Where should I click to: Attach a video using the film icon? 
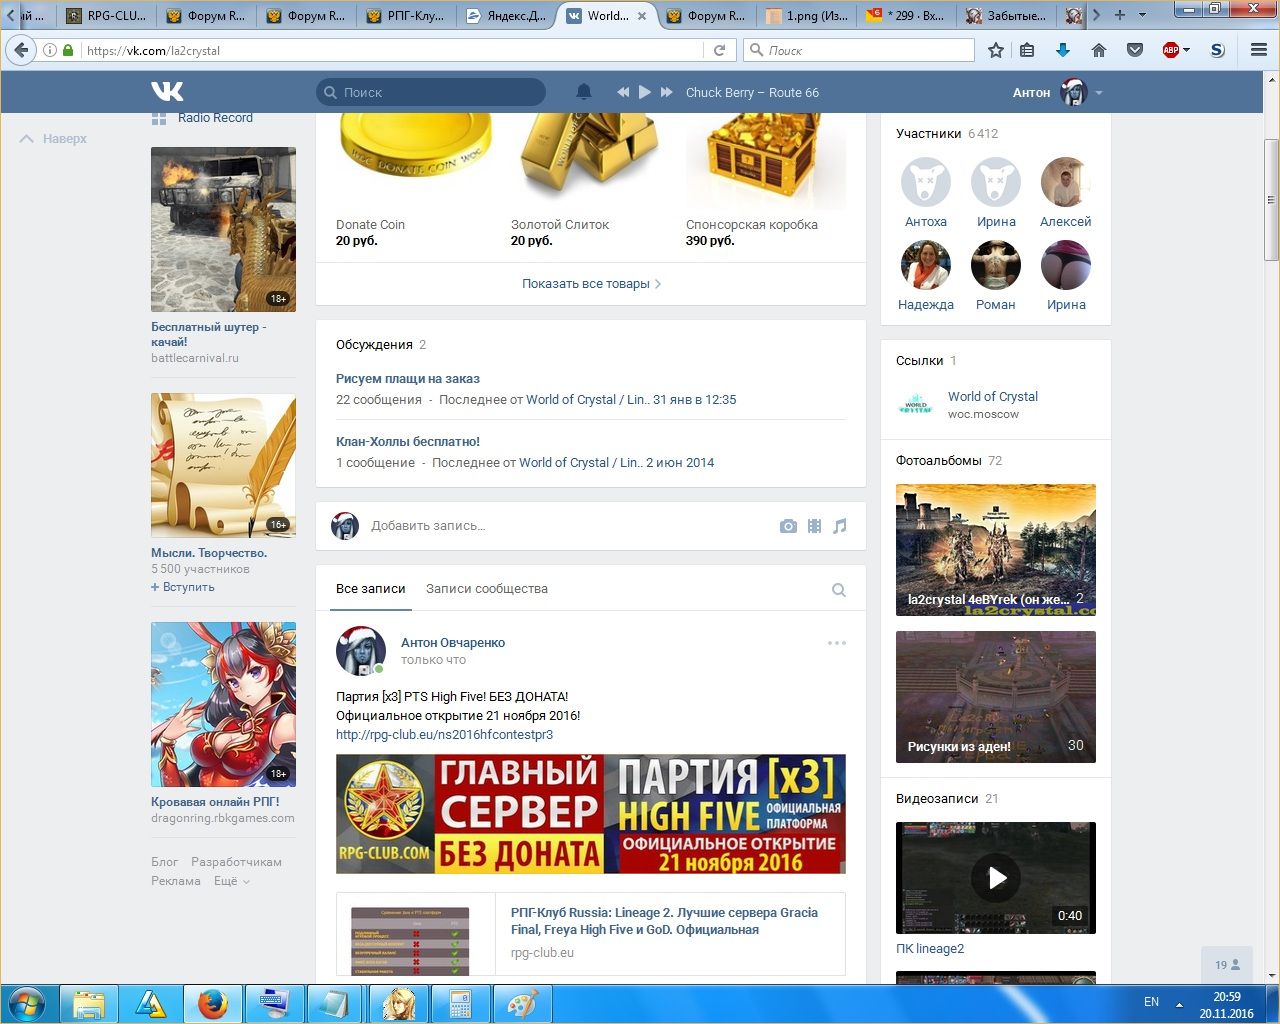814,526
